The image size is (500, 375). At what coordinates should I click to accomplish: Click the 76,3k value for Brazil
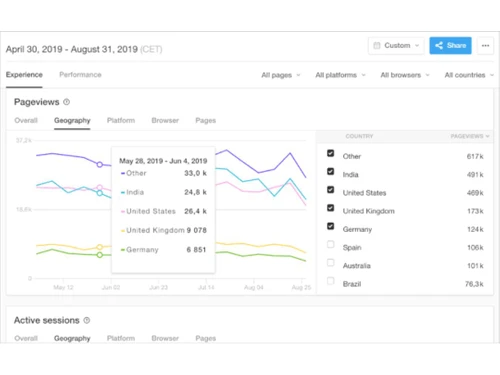coord(474,284)
